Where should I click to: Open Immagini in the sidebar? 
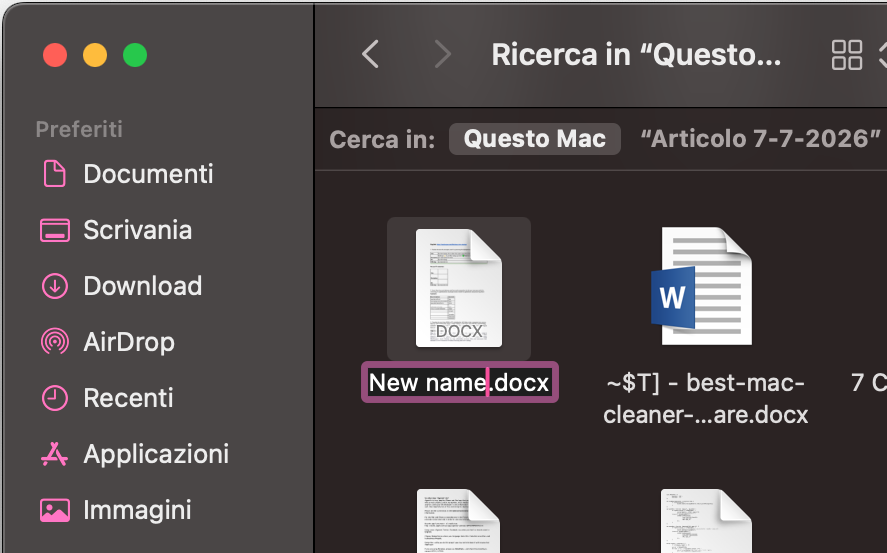point(137,510)
